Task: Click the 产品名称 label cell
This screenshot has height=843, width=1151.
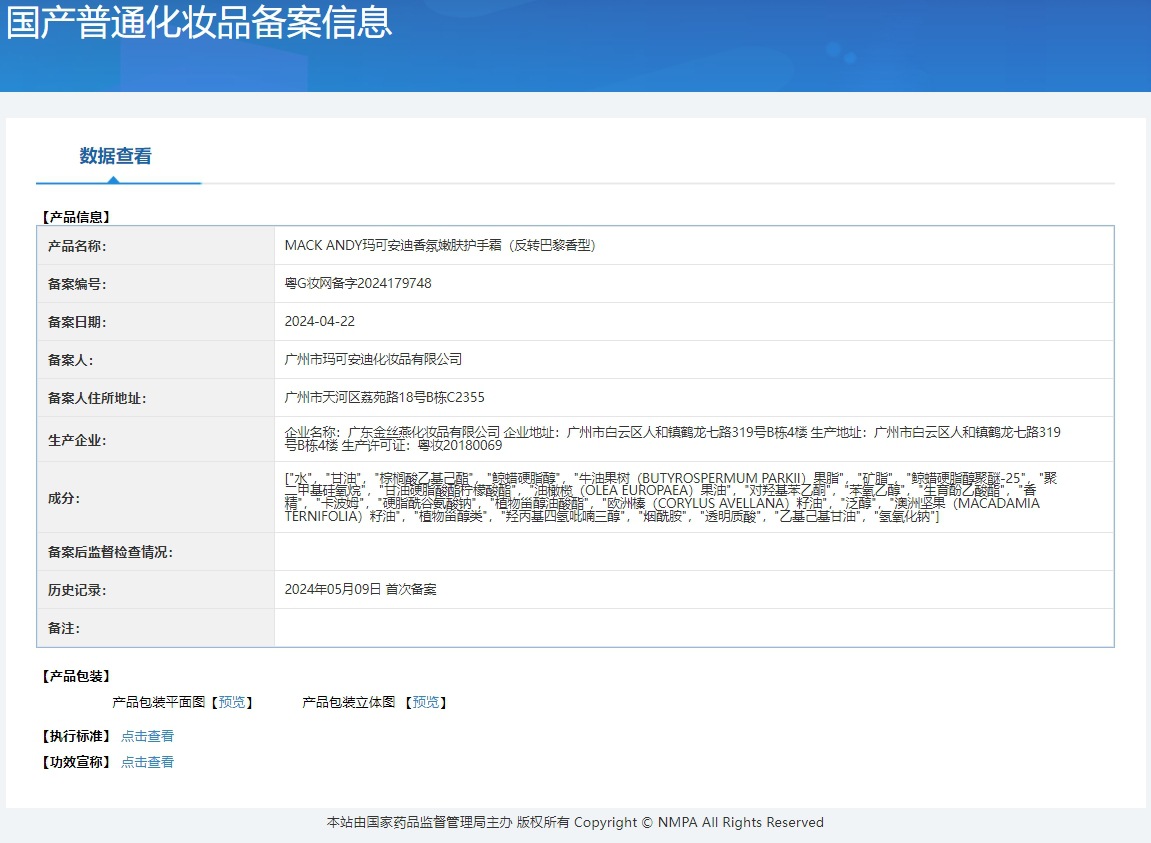Action: pyautogui.click(x=156, y=246)
